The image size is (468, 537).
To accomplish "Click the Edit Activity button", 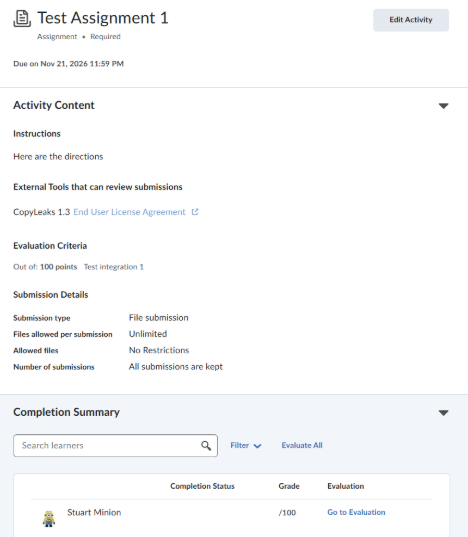I will click(x=411, y=20).
